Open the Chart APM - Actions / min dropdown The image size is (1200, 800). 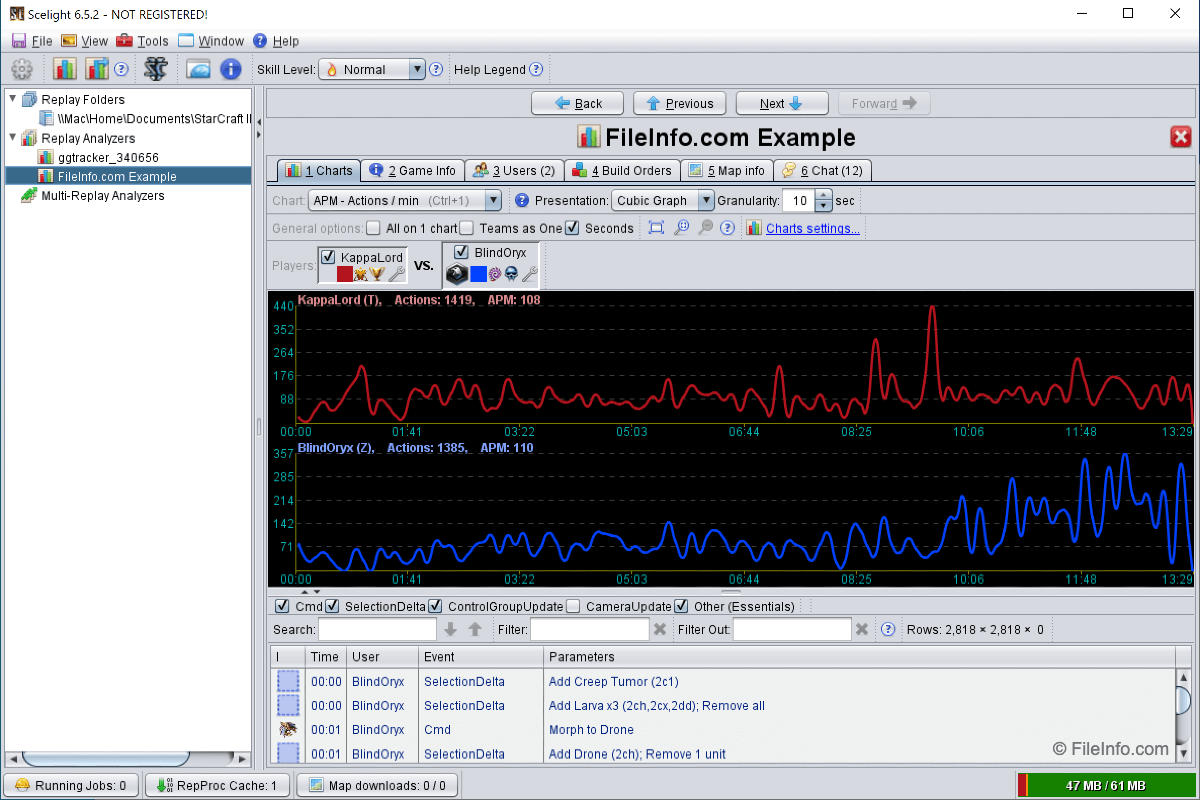(x=404, y=200)
